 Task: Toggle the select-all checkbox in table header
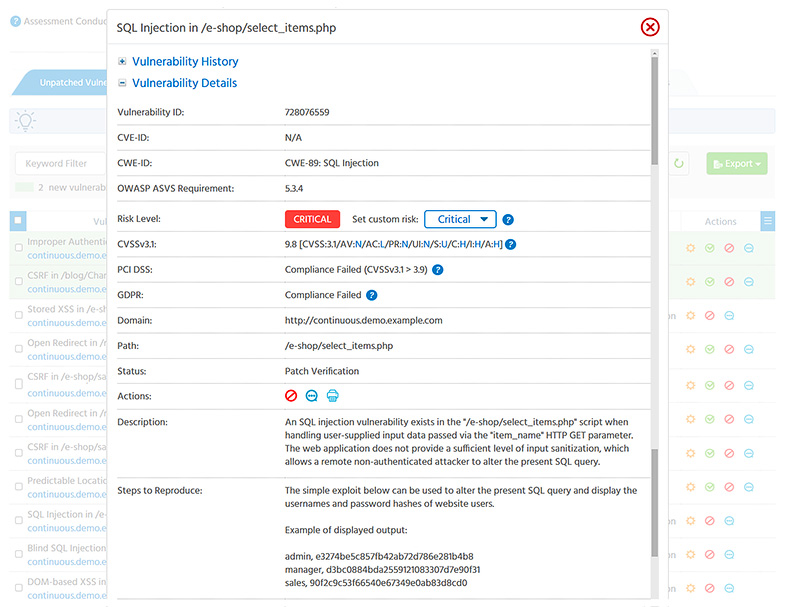point(18,221)
